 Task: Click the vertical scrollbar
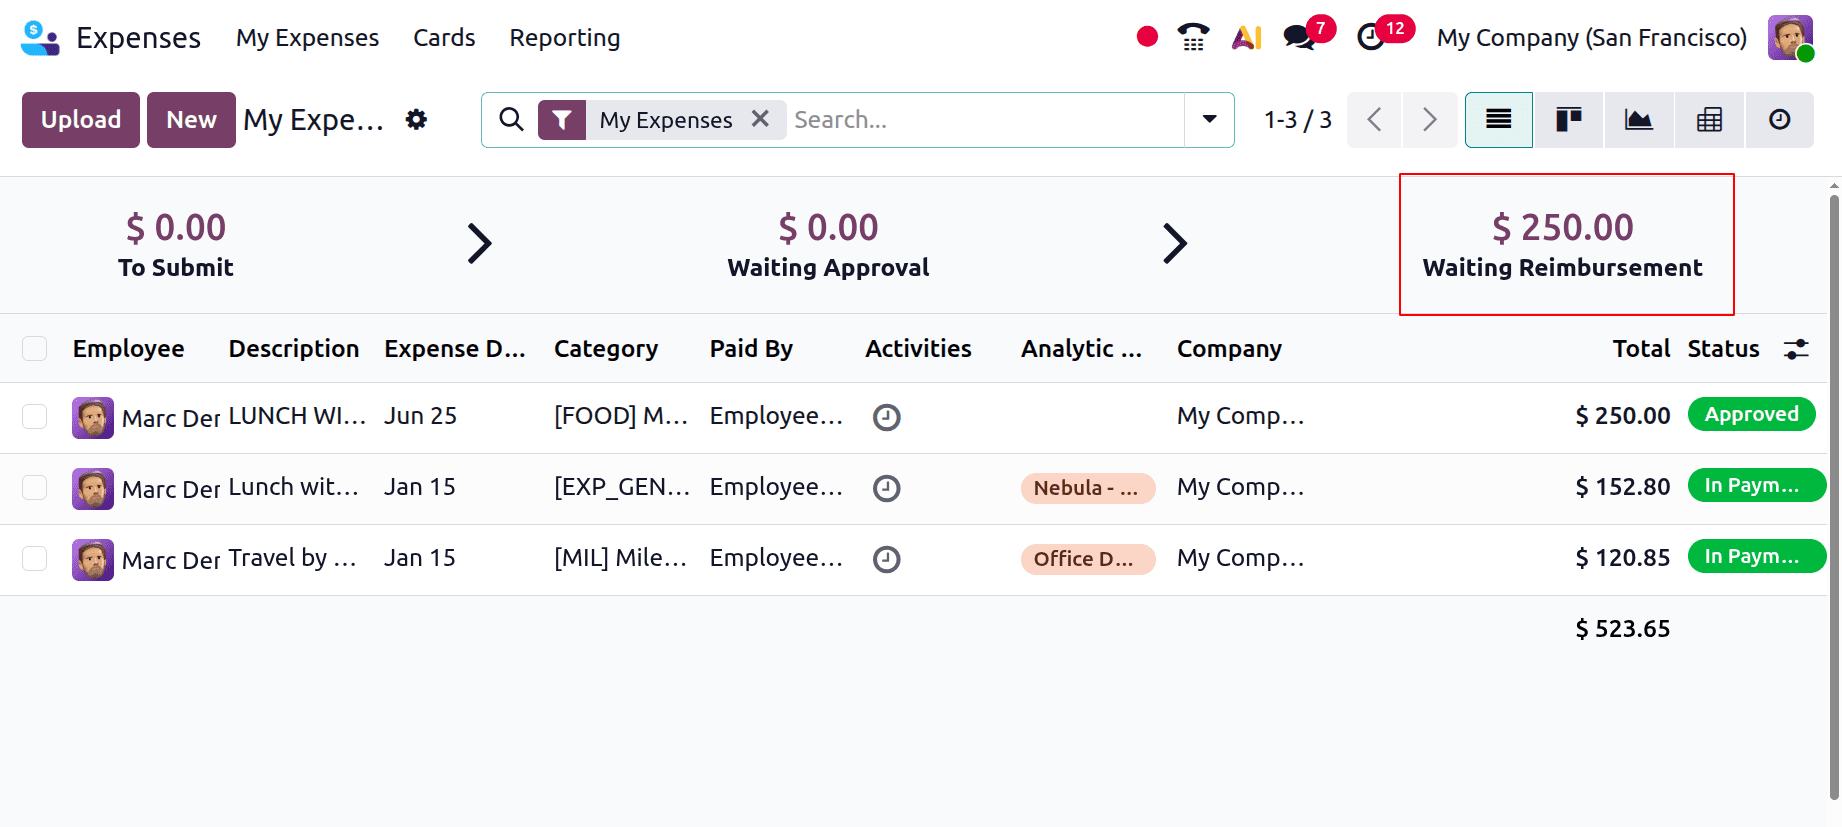pyautogui.click(x=1834, y=497)
